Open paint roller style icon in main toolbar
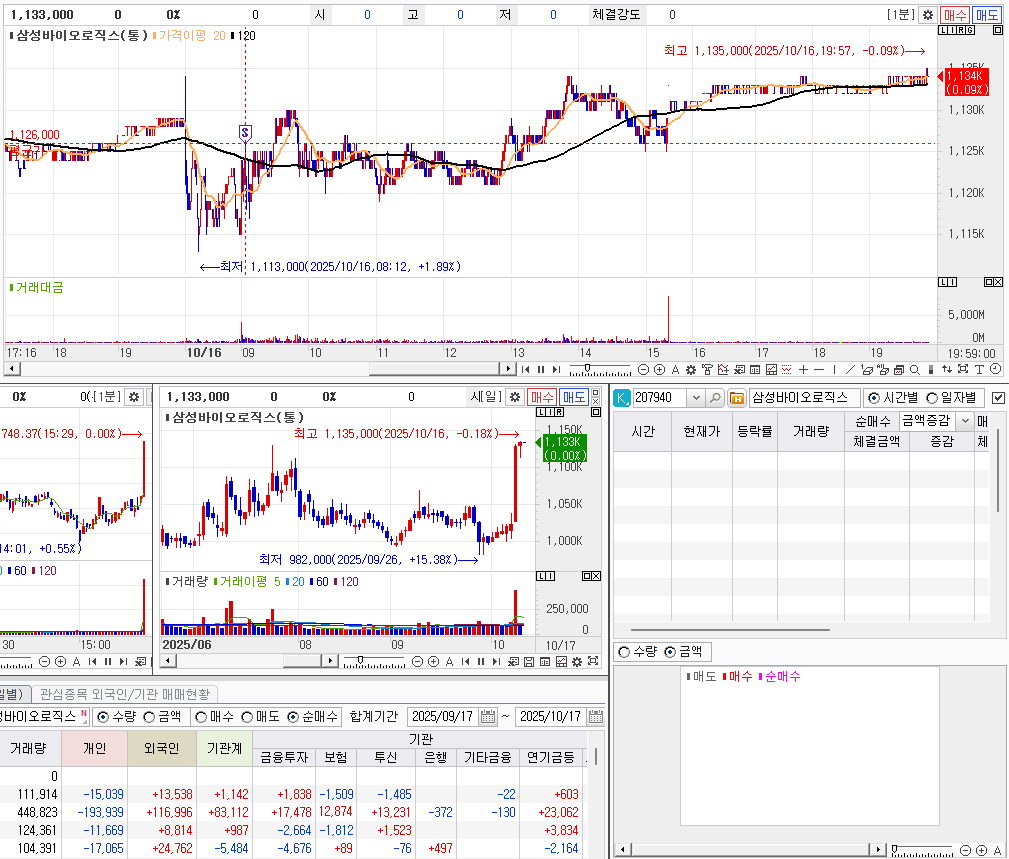The image size is (1009, 859). [x=707, y=369]
